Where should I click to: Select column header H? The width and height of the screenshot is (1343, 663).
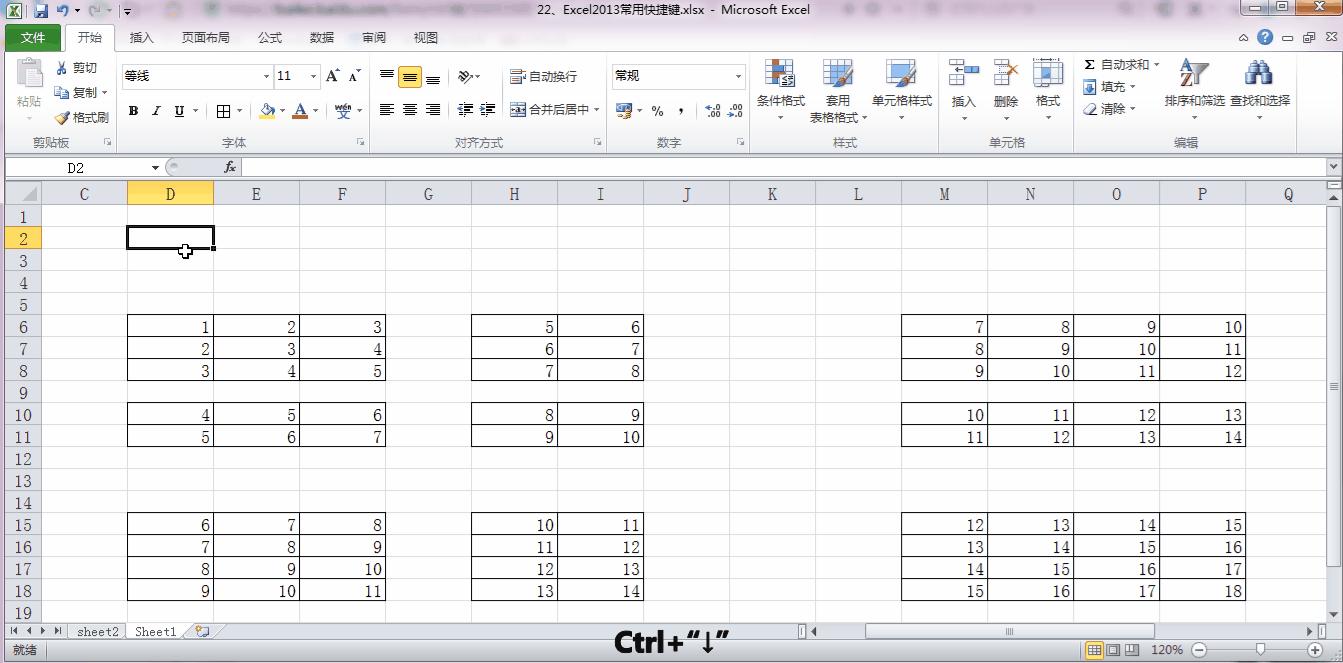click(x=514, y=194)
